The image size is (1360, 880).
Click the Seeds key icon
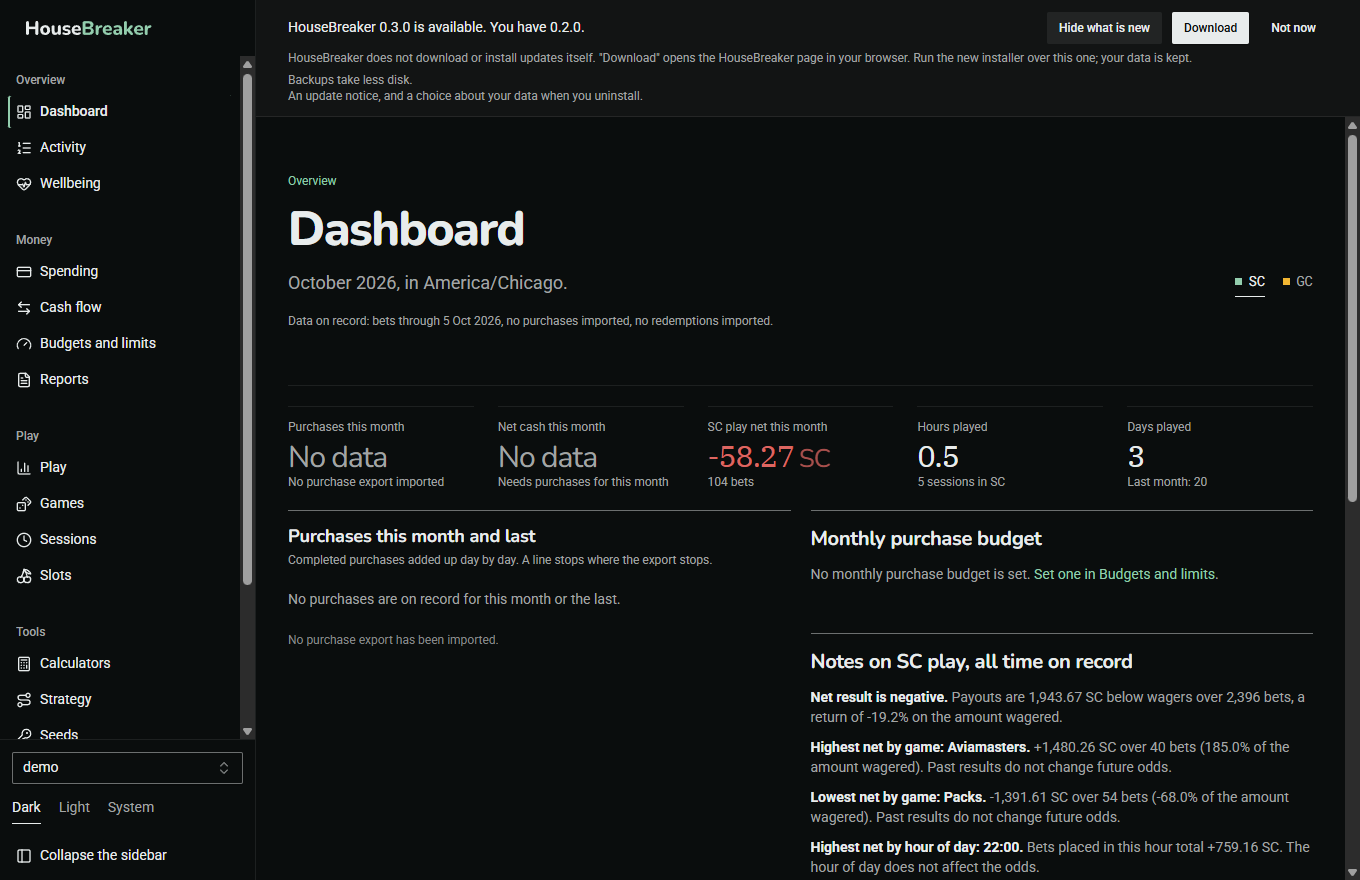(x=24, y=734)
